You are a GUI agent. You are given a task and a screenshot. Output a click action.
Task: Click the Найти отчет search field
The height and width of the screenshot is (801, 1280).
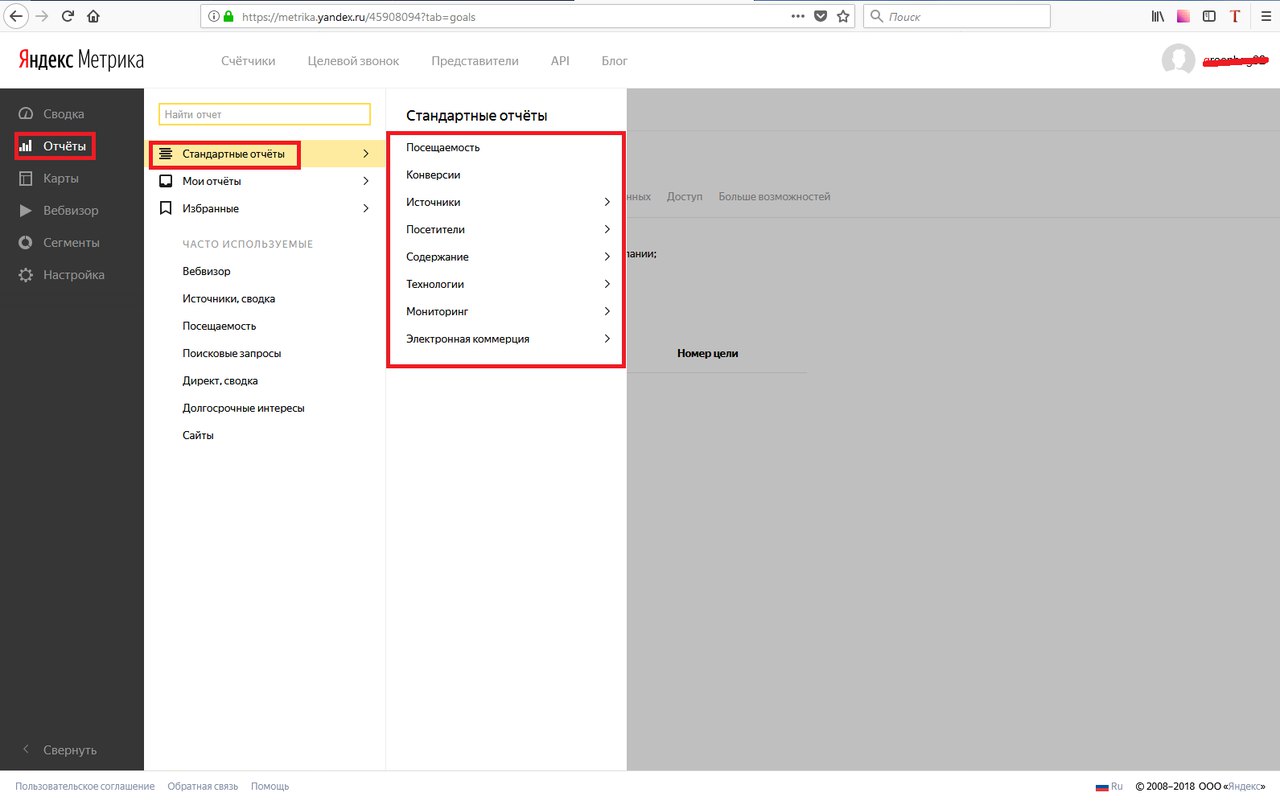265,115
